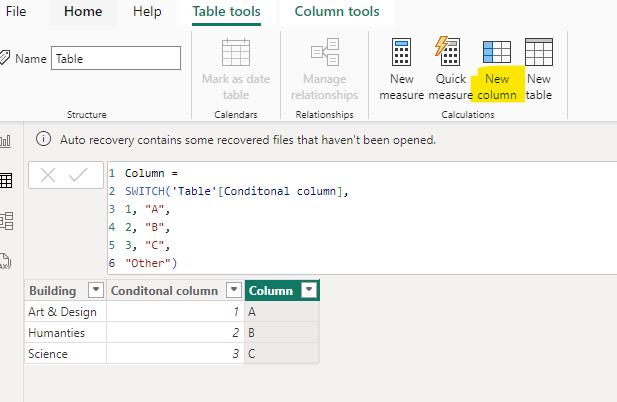Click New table icon
The width and height of the screenshot is (617, 402).
coord(539,52)
